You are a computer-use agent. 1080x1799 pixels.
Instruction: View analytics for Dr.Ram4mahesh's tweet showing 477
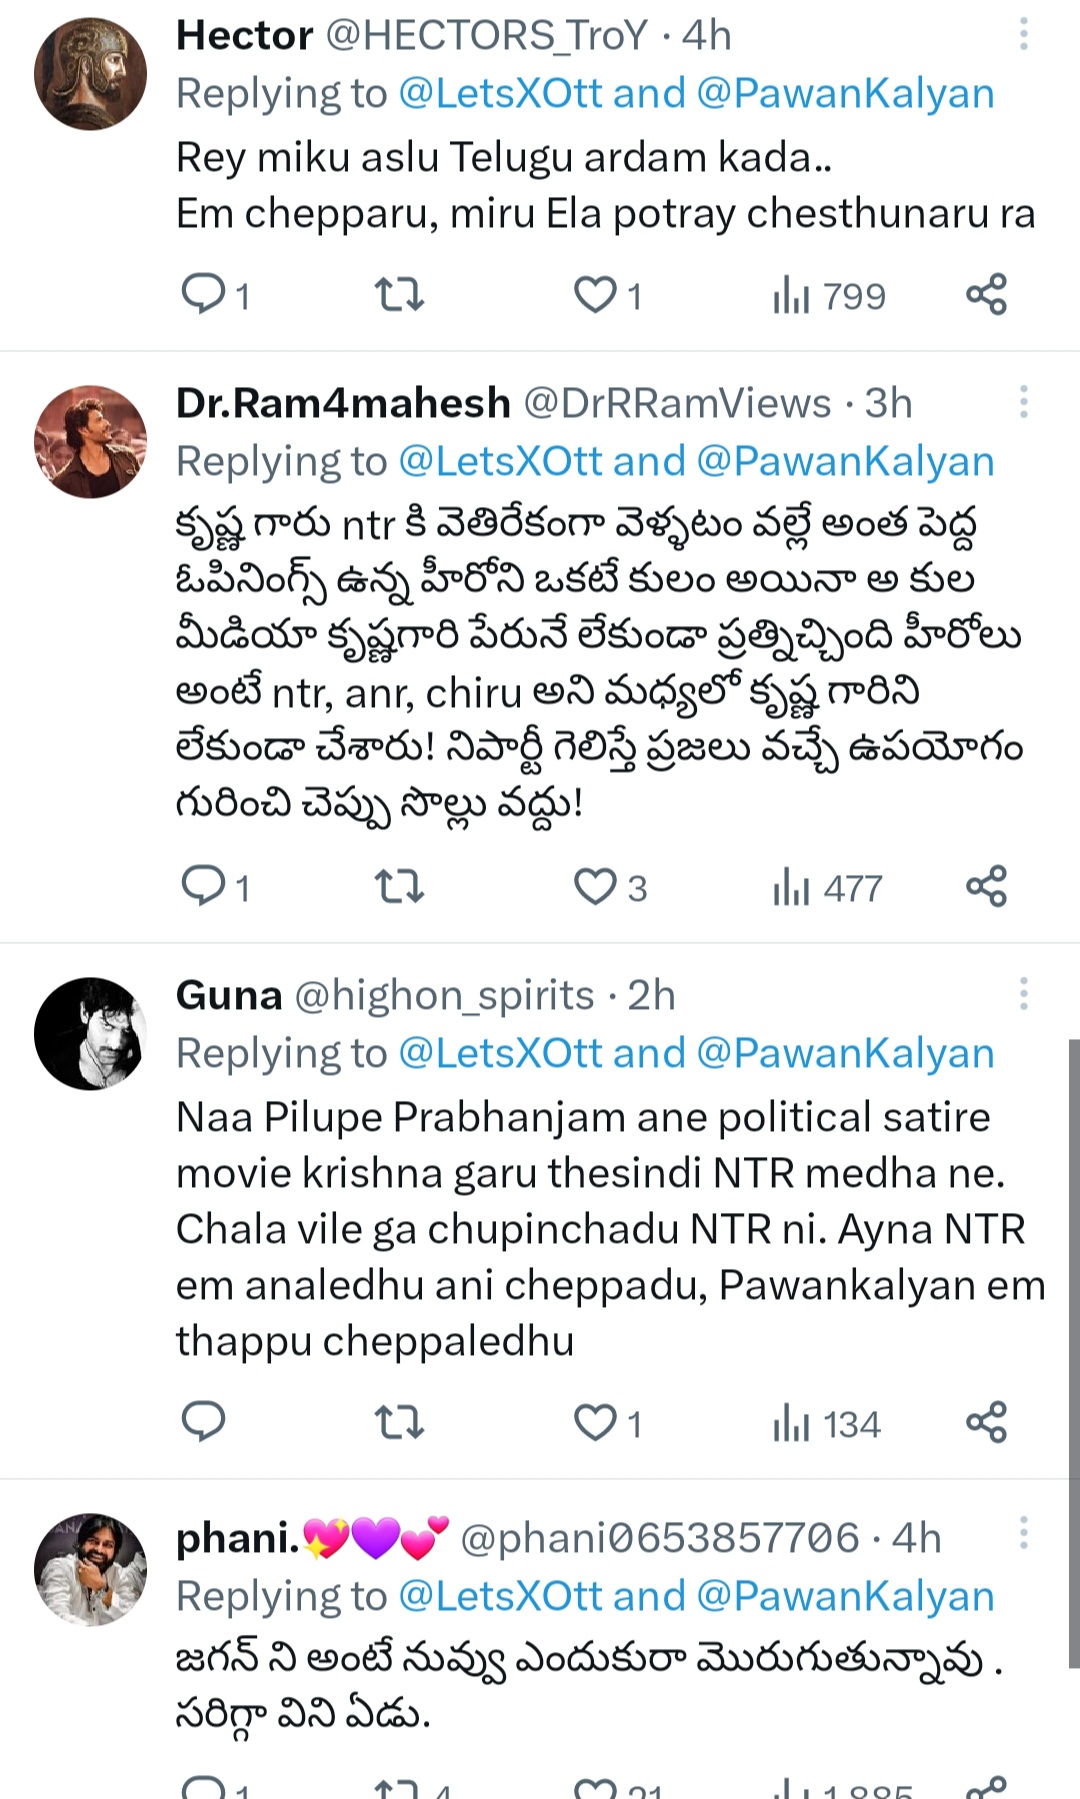[827, 887]
